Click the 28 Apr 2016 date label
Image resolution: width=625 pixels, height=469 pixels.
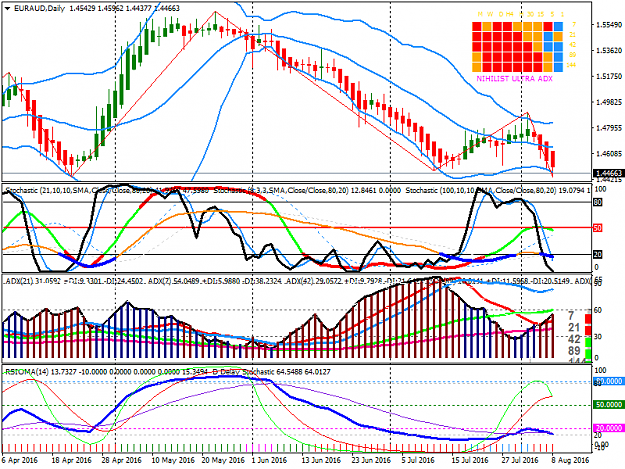point(122,460)
